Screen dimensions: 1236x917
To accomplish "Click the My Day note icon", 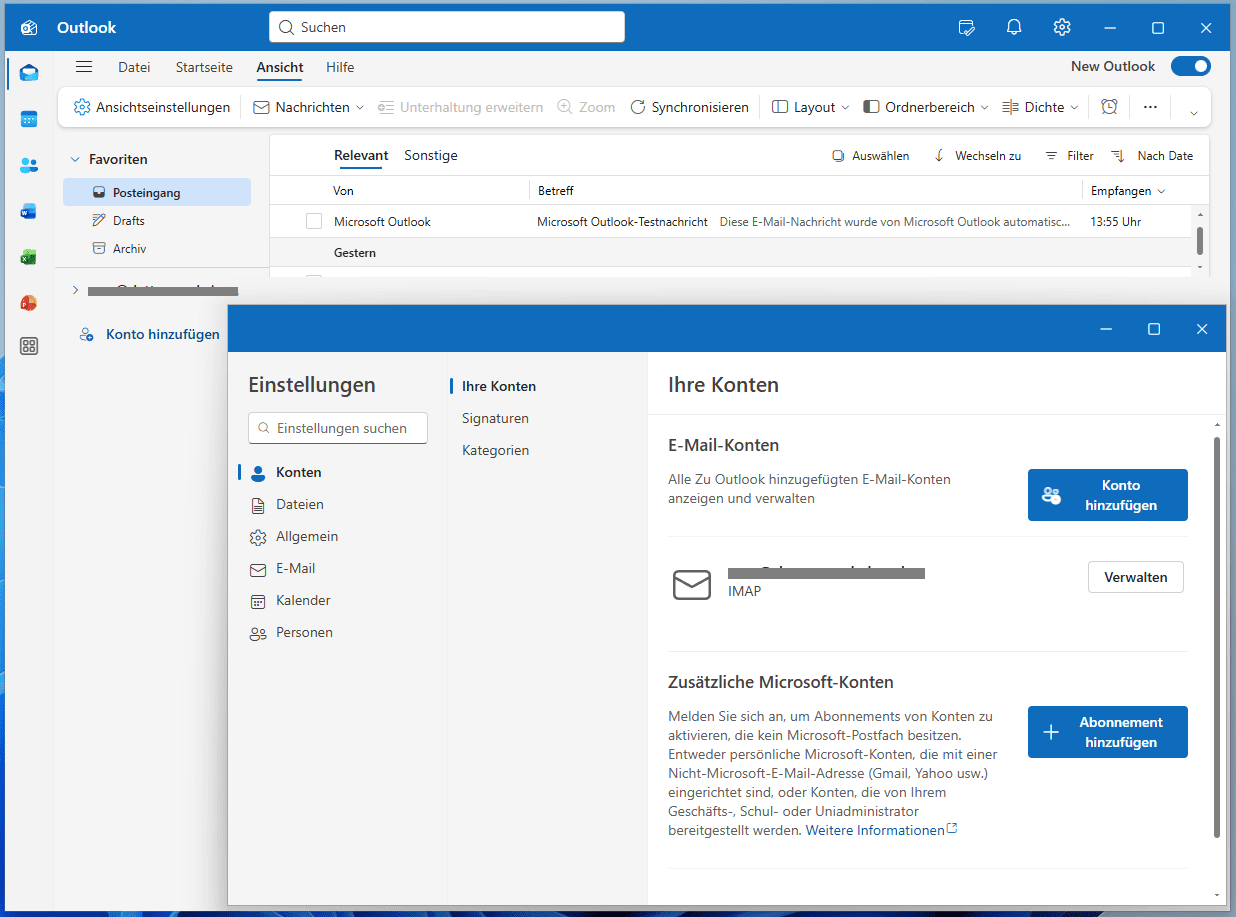I will (x=966, y=27).
